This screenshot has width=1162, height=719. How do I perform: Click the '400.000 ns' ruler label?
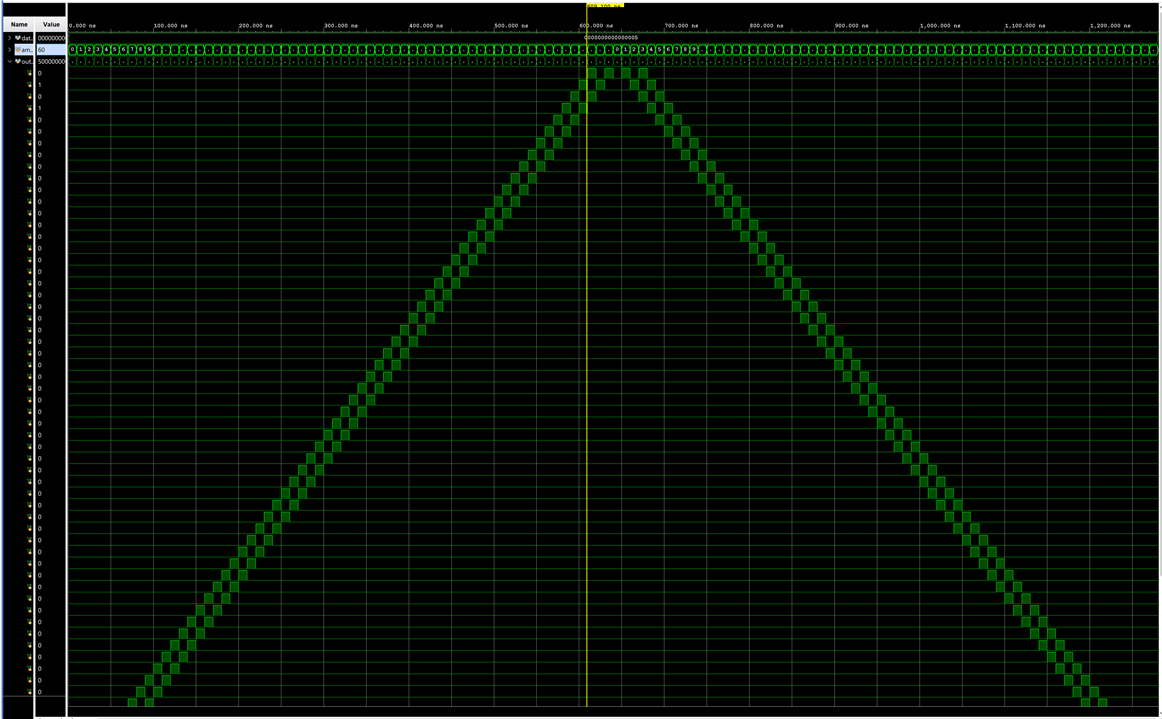[x=426, y=25]
